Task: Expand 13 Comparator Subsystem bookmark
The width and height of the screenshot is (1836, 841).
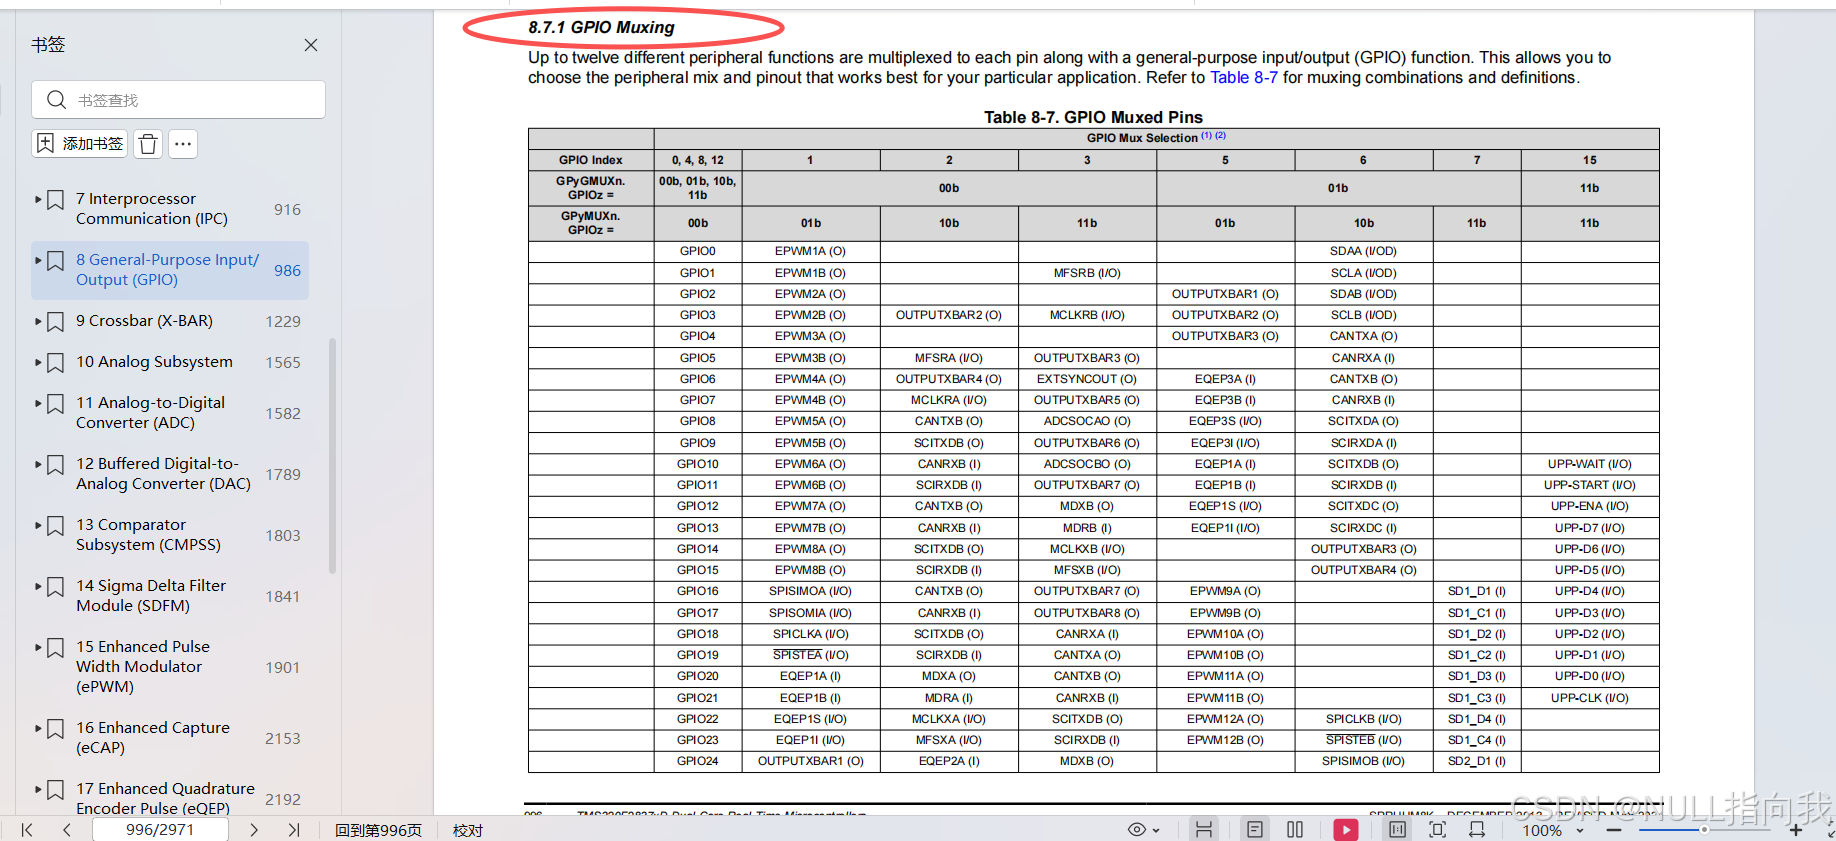Action: click(x=38, y=525)
